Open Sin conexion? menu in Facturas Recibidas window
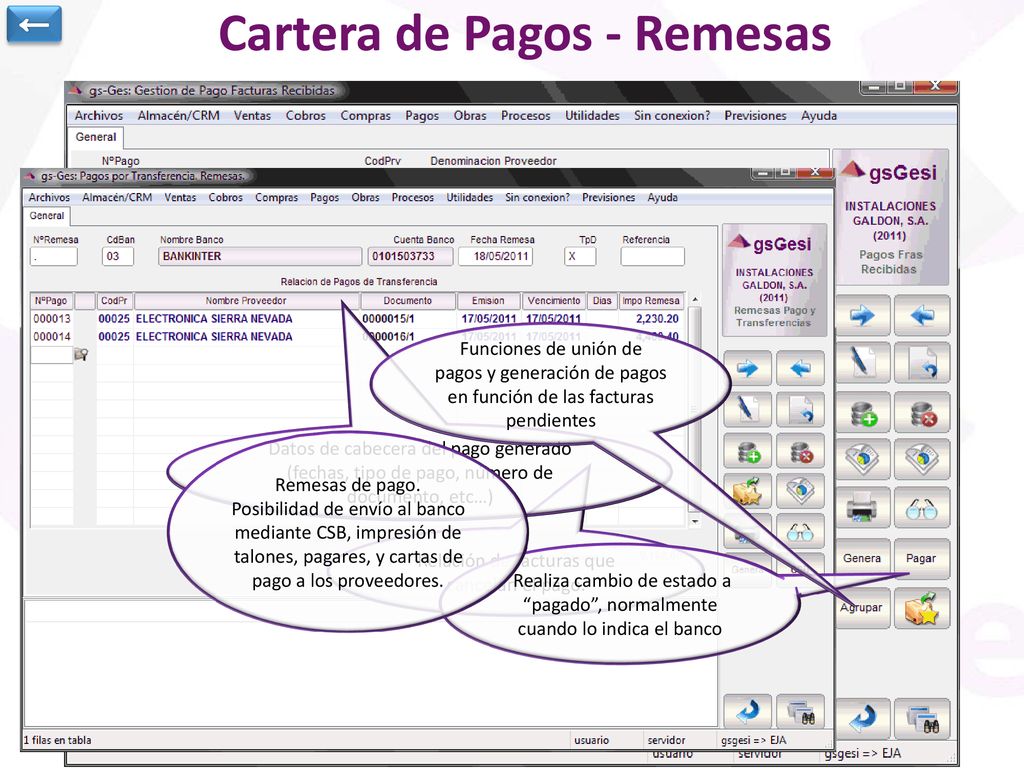The height and width of the screenshot is (768, 1024). click(672, 116)
